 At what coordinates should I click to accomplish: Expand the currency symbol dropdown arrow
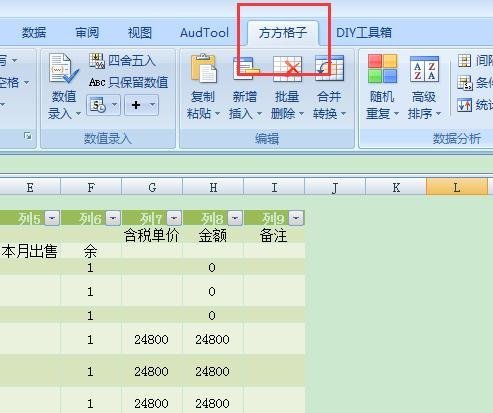tap(114, 105)
